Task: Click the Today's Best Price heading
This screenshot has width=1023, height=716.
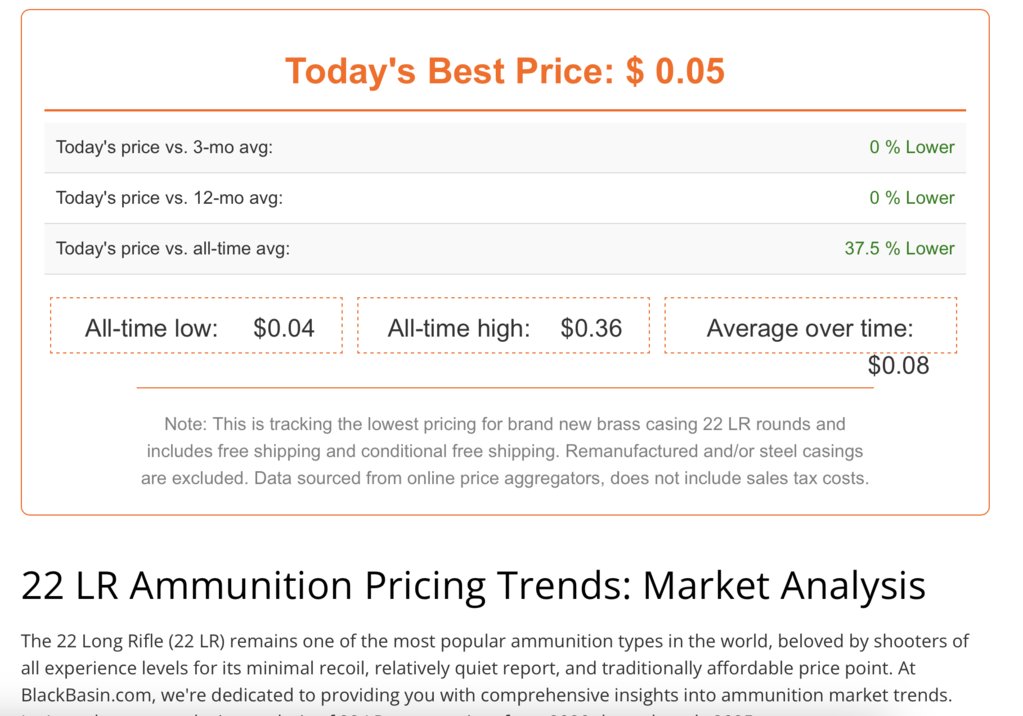Action: tap(504, 70)
